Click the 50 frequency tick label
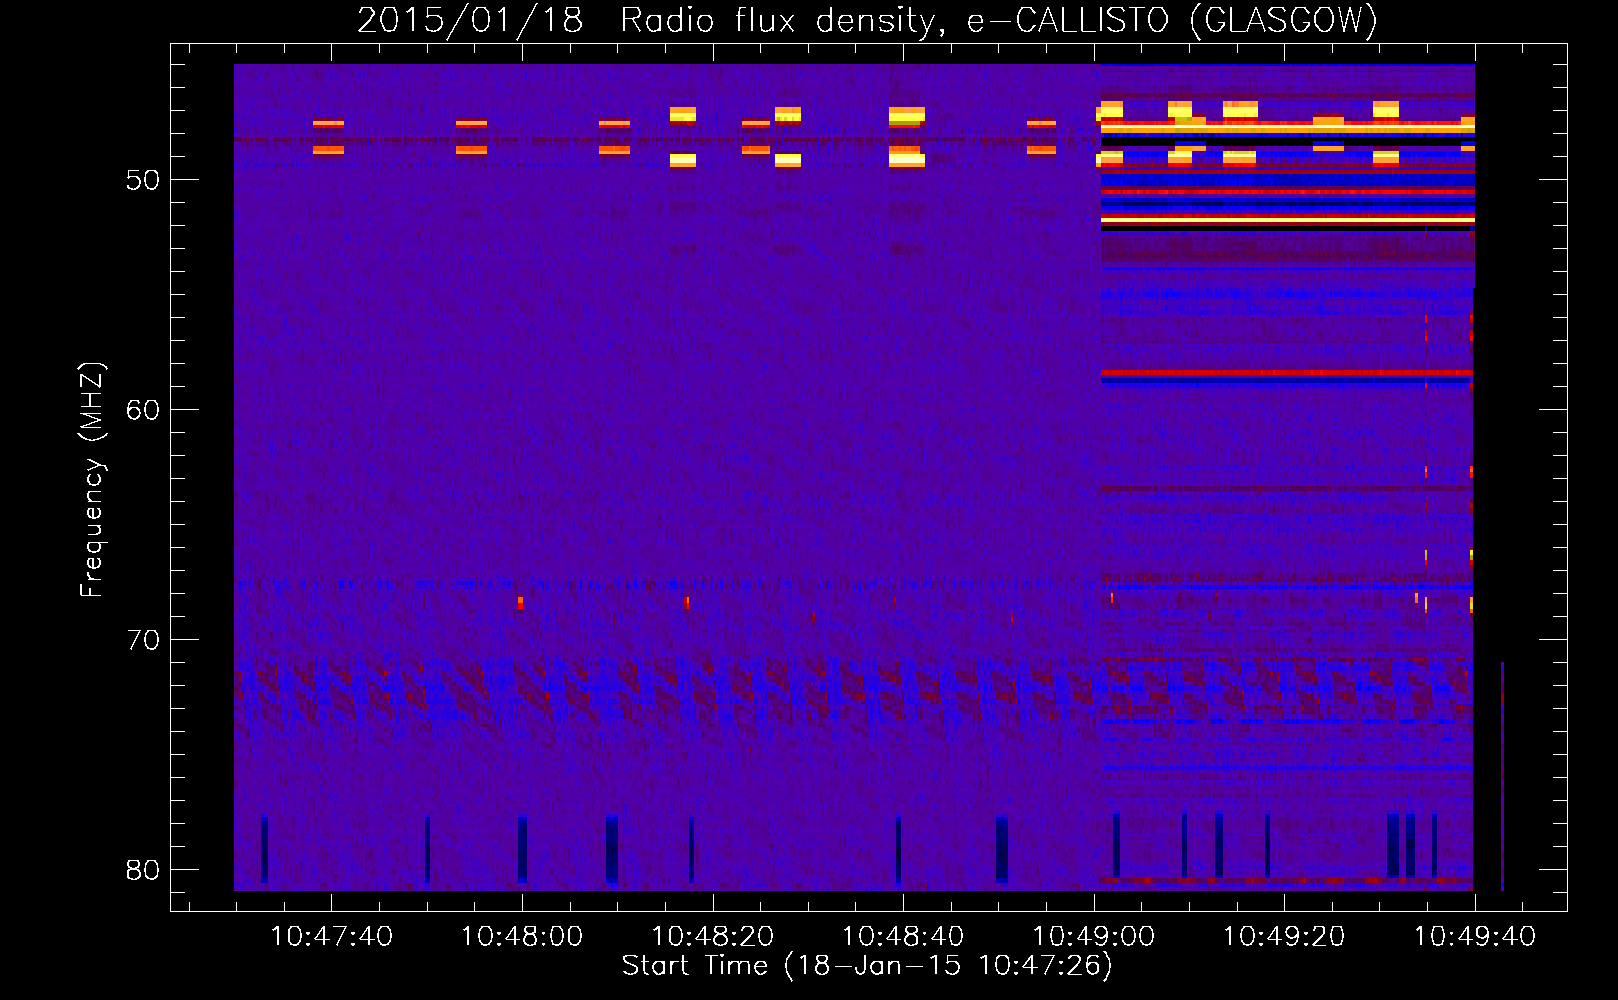Image resolution: width=1618 pixels, height=1000 pixels. (143, 180)
